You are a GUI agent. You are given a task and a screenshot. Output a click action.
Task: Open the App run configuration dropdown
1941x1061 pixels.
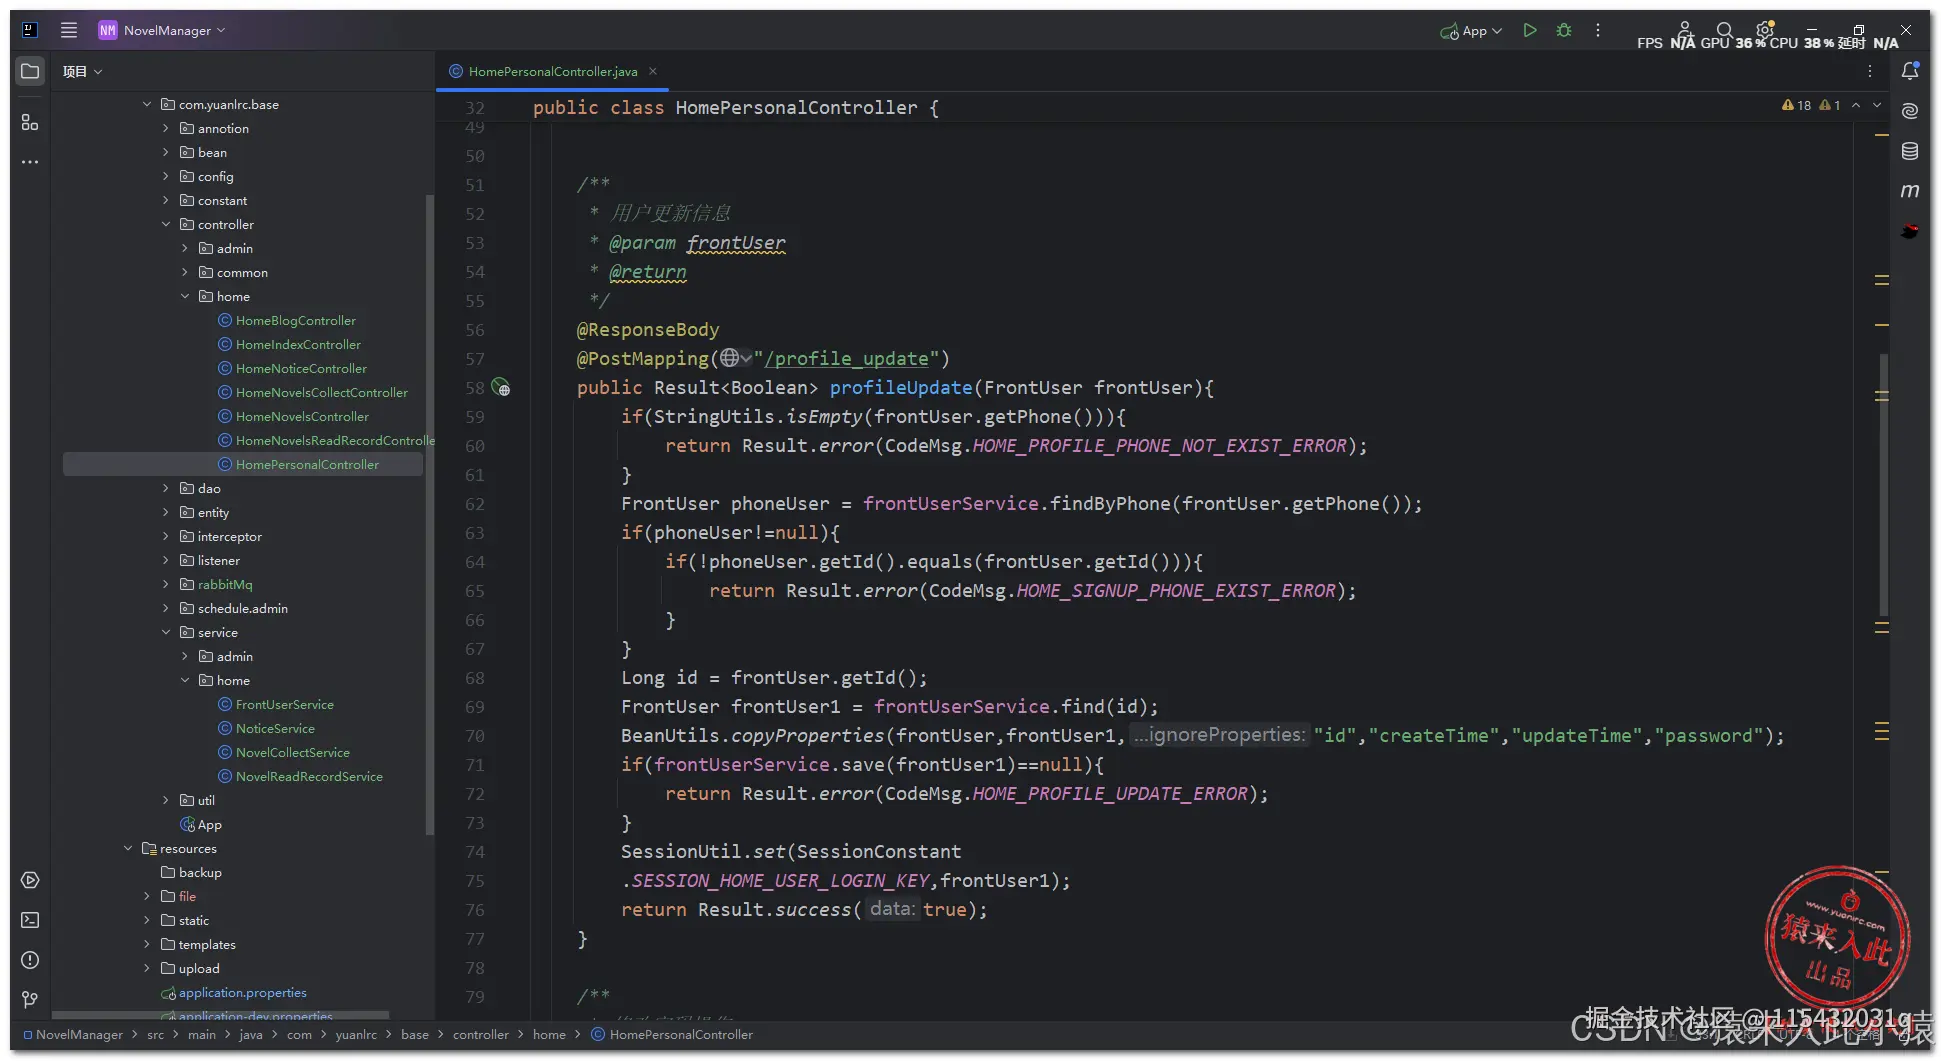click(1471, 31)
